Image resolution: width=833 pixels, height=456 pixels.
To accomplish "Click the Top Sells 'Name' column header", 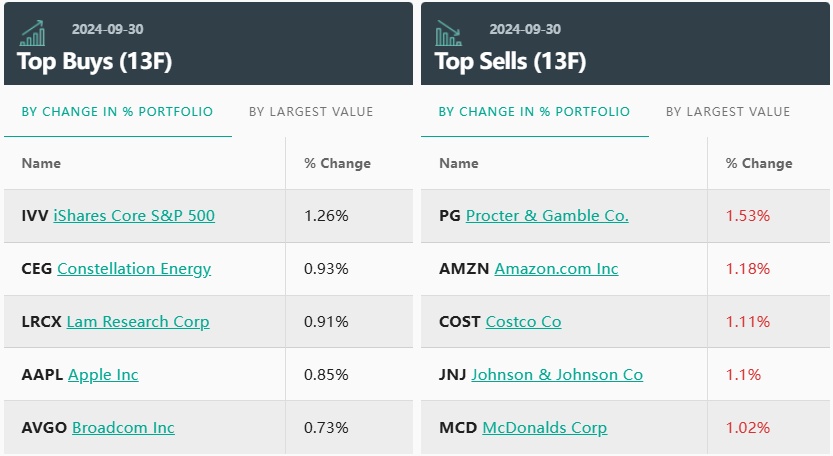I will [x=459, y=163].
